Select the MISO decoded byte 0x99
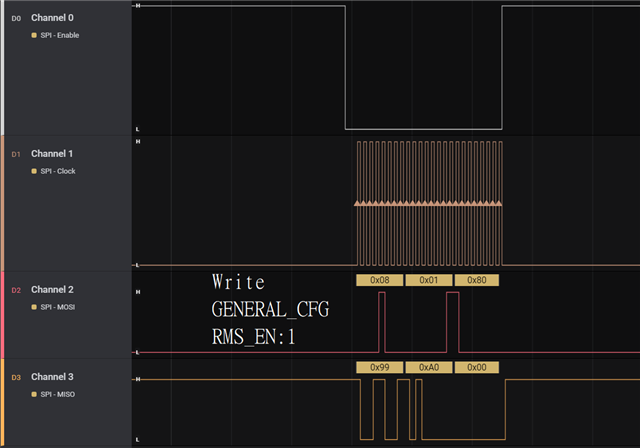 coord(380,368)
